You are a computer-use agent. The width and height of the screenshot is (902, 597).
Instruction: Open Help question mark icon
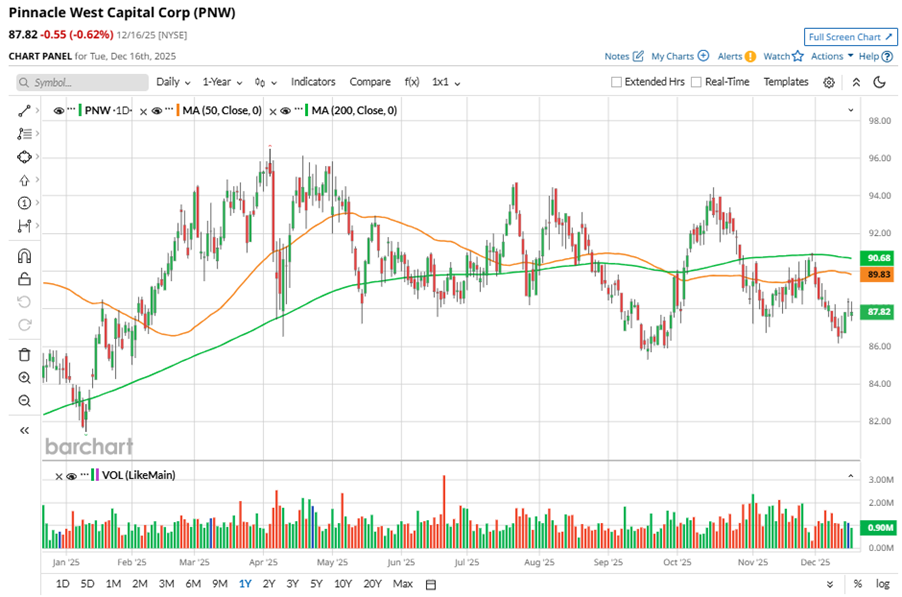point(887,56)
